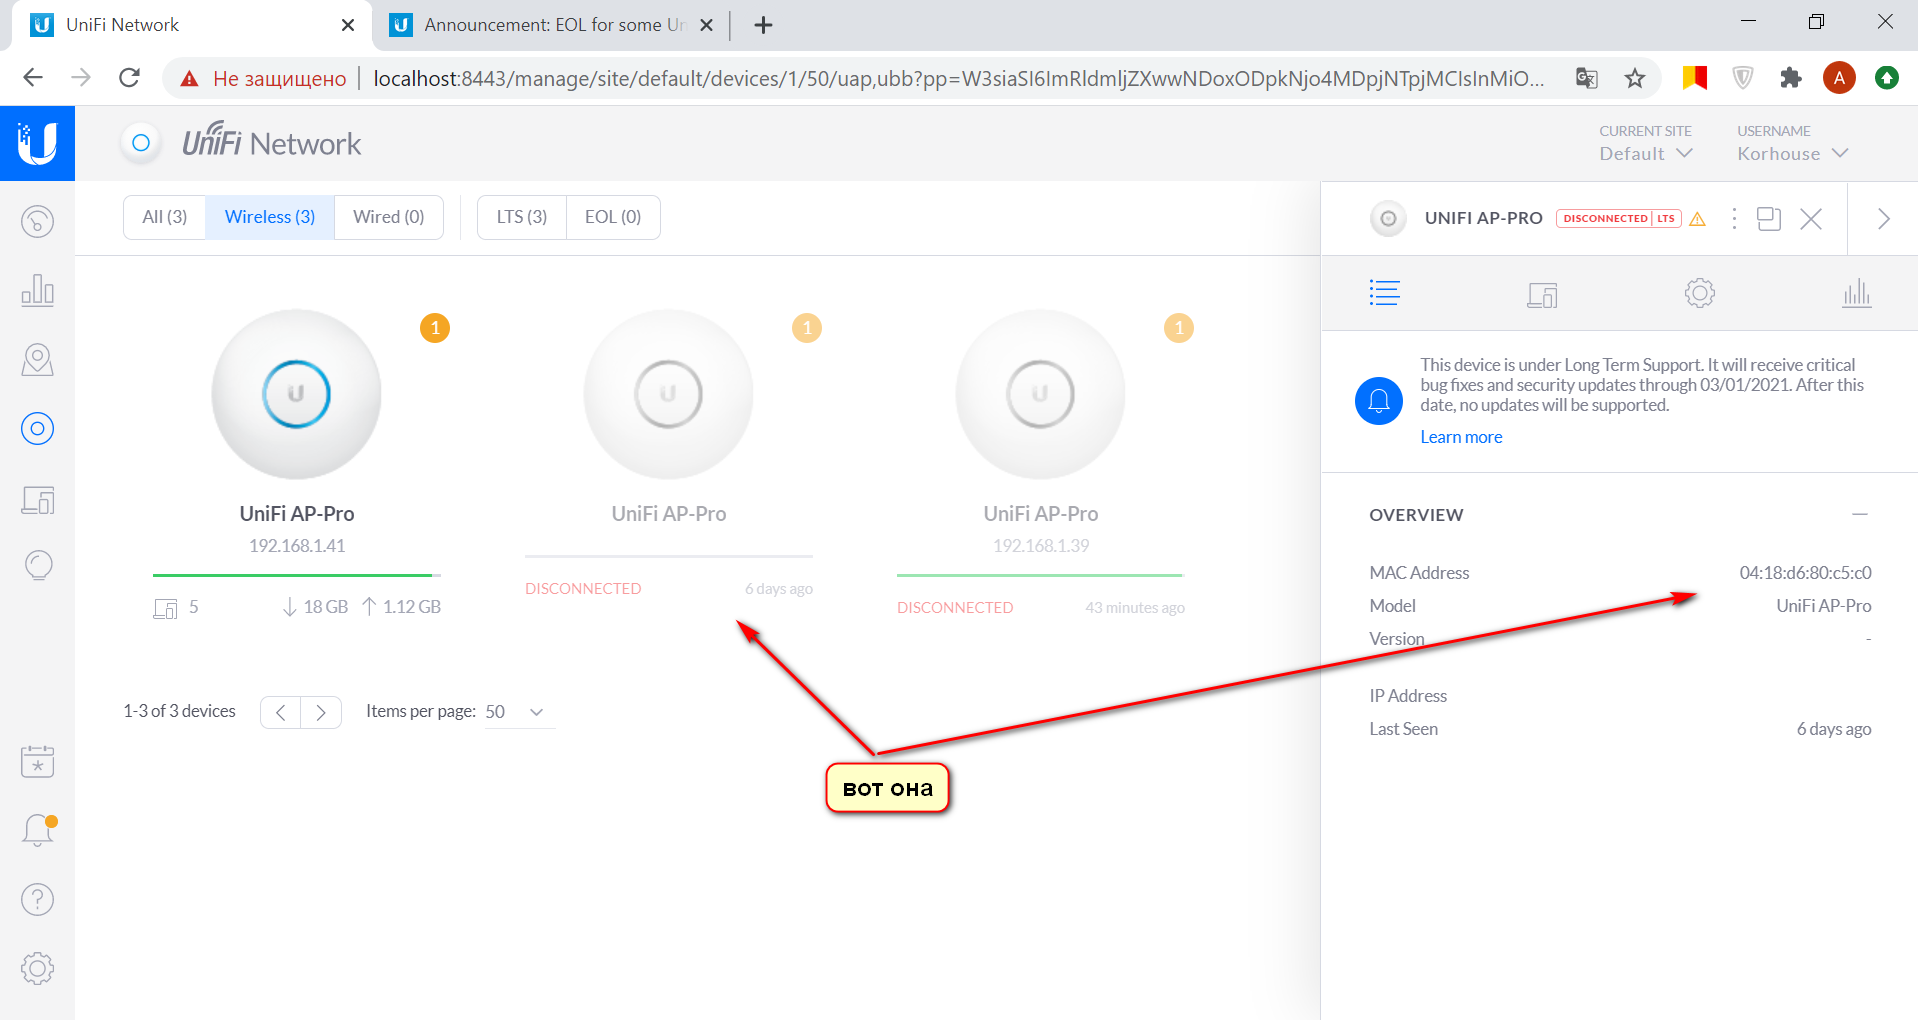The height and width of the screenshot is (1020, 1918).
Task: Pop out the device panel window icon
Action: (1769, 219)
